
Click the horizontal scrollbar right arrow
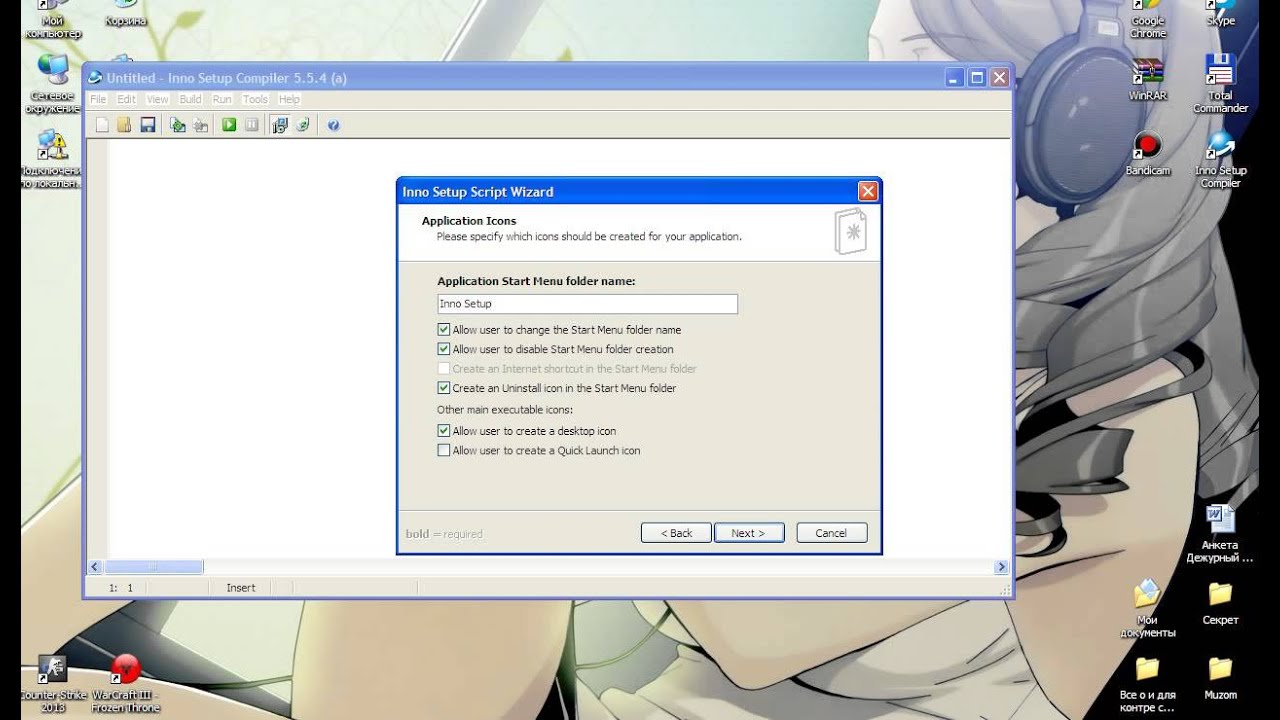click(x=1001, y=567)
